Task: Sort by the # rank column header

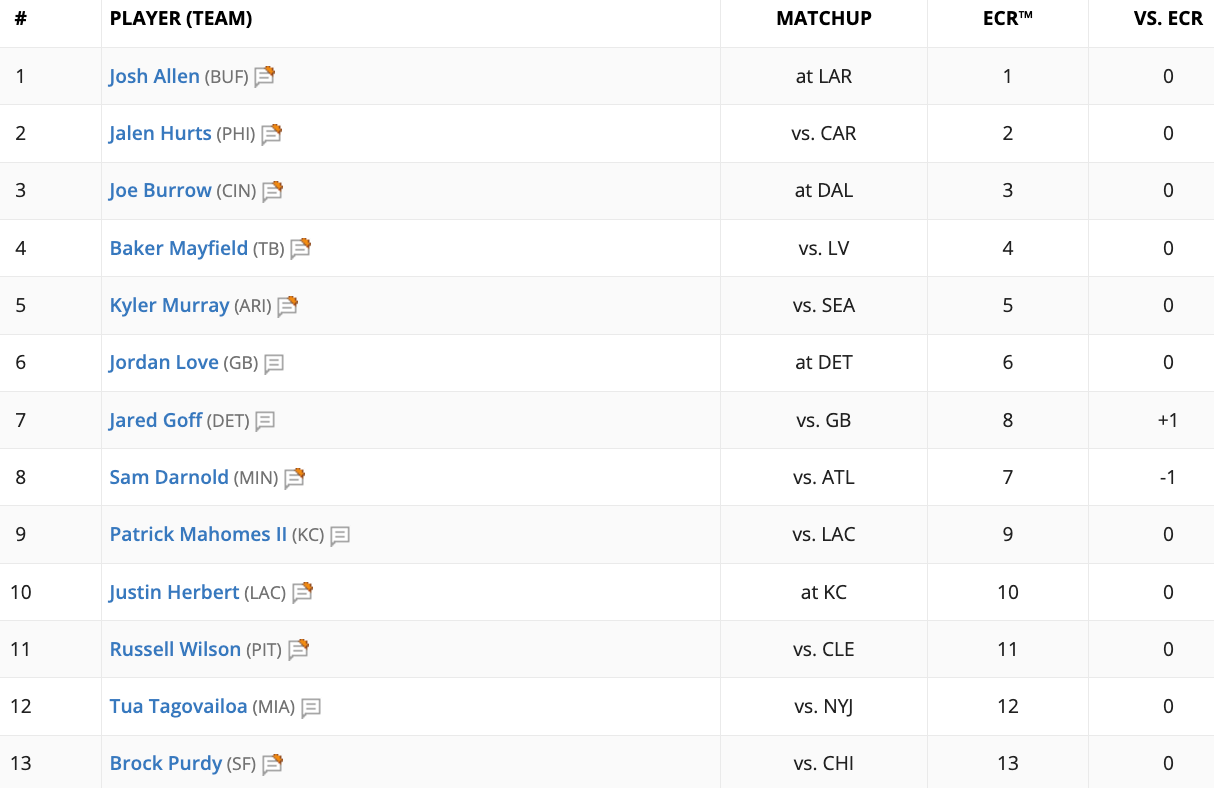Action: point(20,18)
